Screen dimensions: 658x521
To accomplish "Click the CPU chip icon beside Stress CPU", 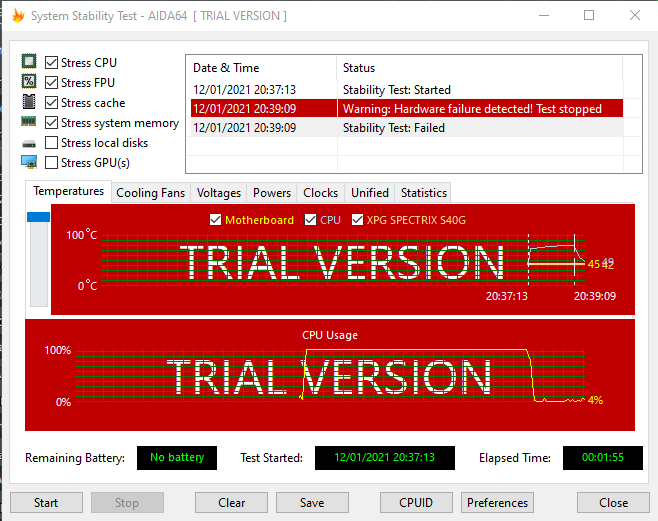I will (29, 61).
